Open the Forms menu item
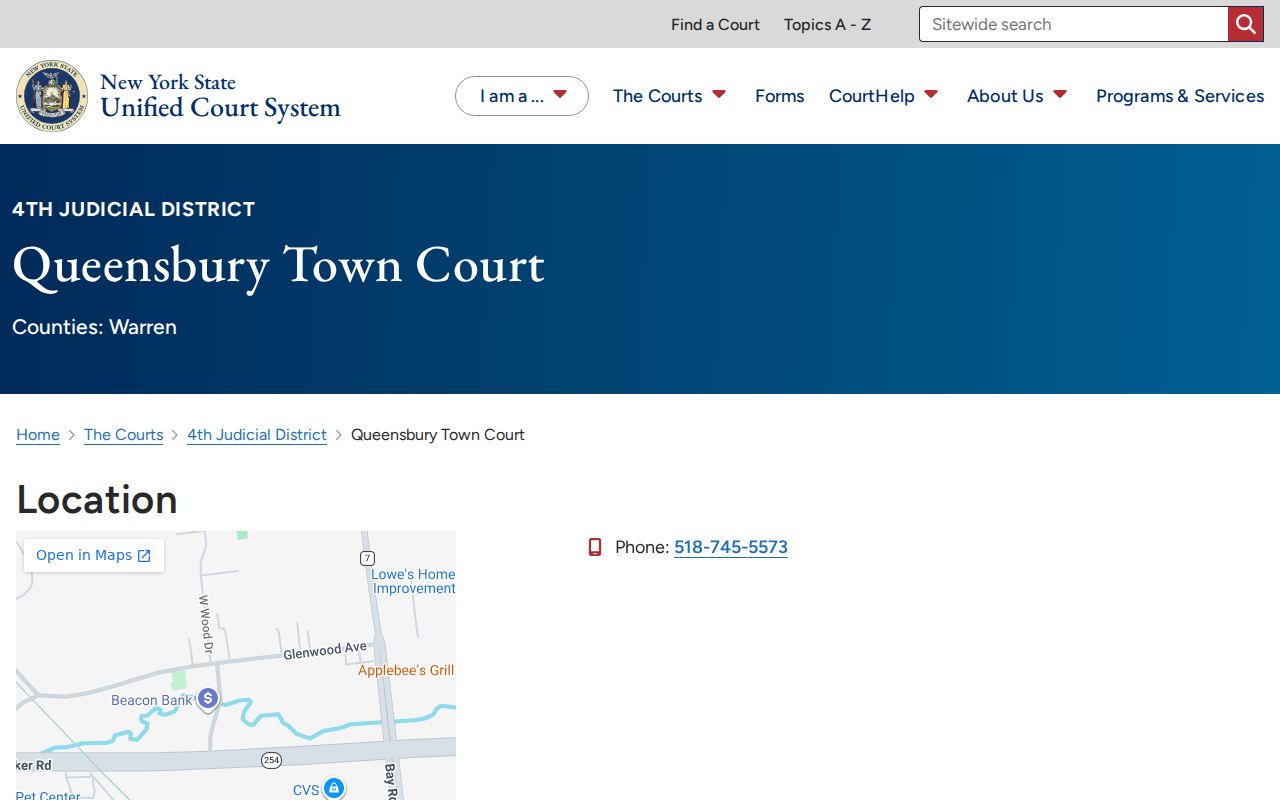1280x800 pixels. click(780, 96)
